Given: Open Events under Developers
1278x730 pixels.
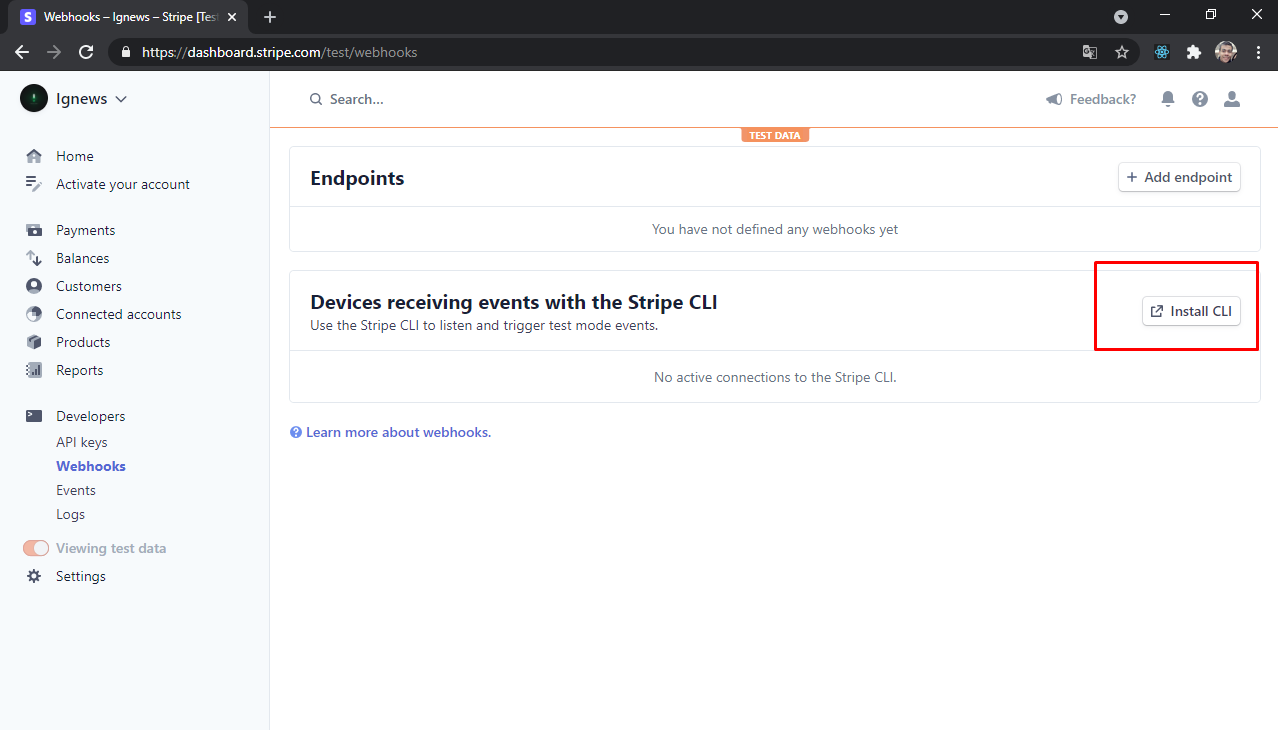Looking at the screenshot, I should [x=76, y=490].
